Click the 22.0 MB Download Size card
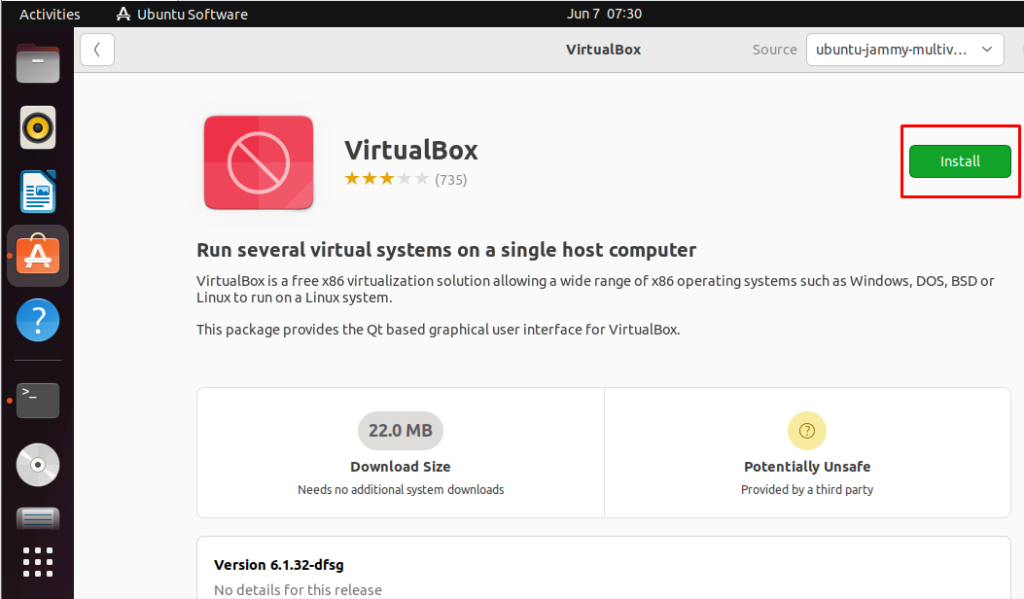 [400, 453]
